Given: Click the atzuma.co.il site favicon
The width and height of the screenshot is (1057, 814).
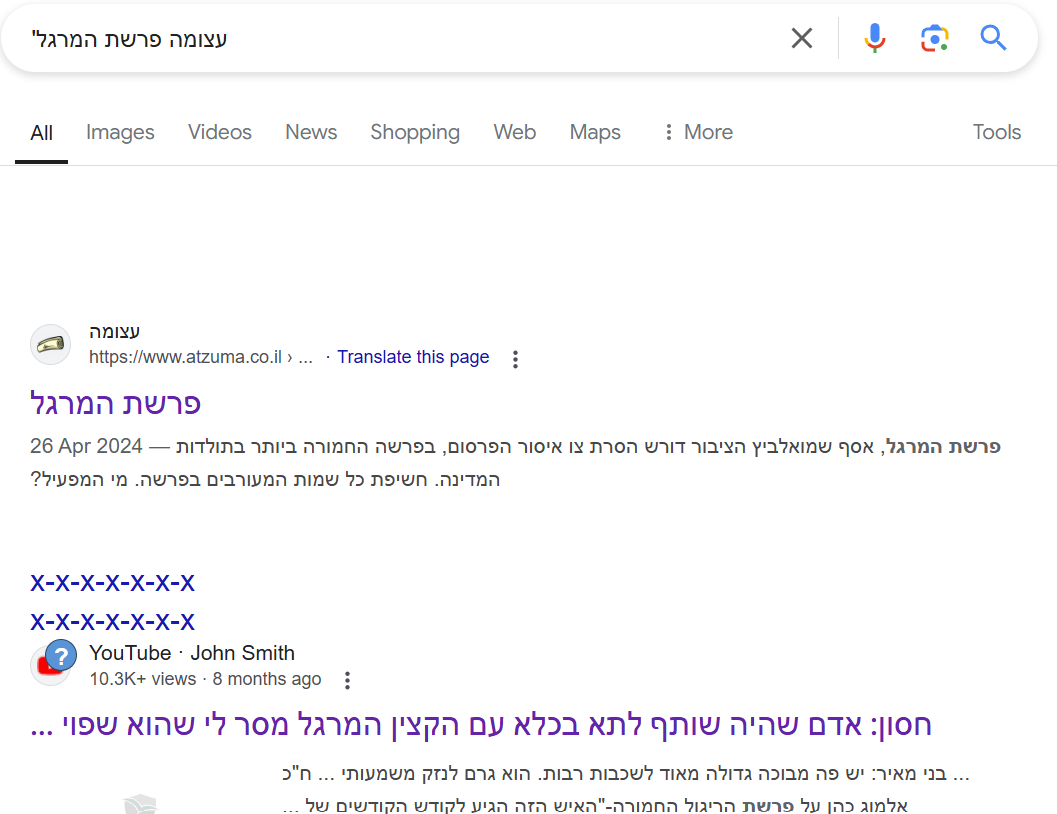Looking at the screenshot, I should 50,344.
